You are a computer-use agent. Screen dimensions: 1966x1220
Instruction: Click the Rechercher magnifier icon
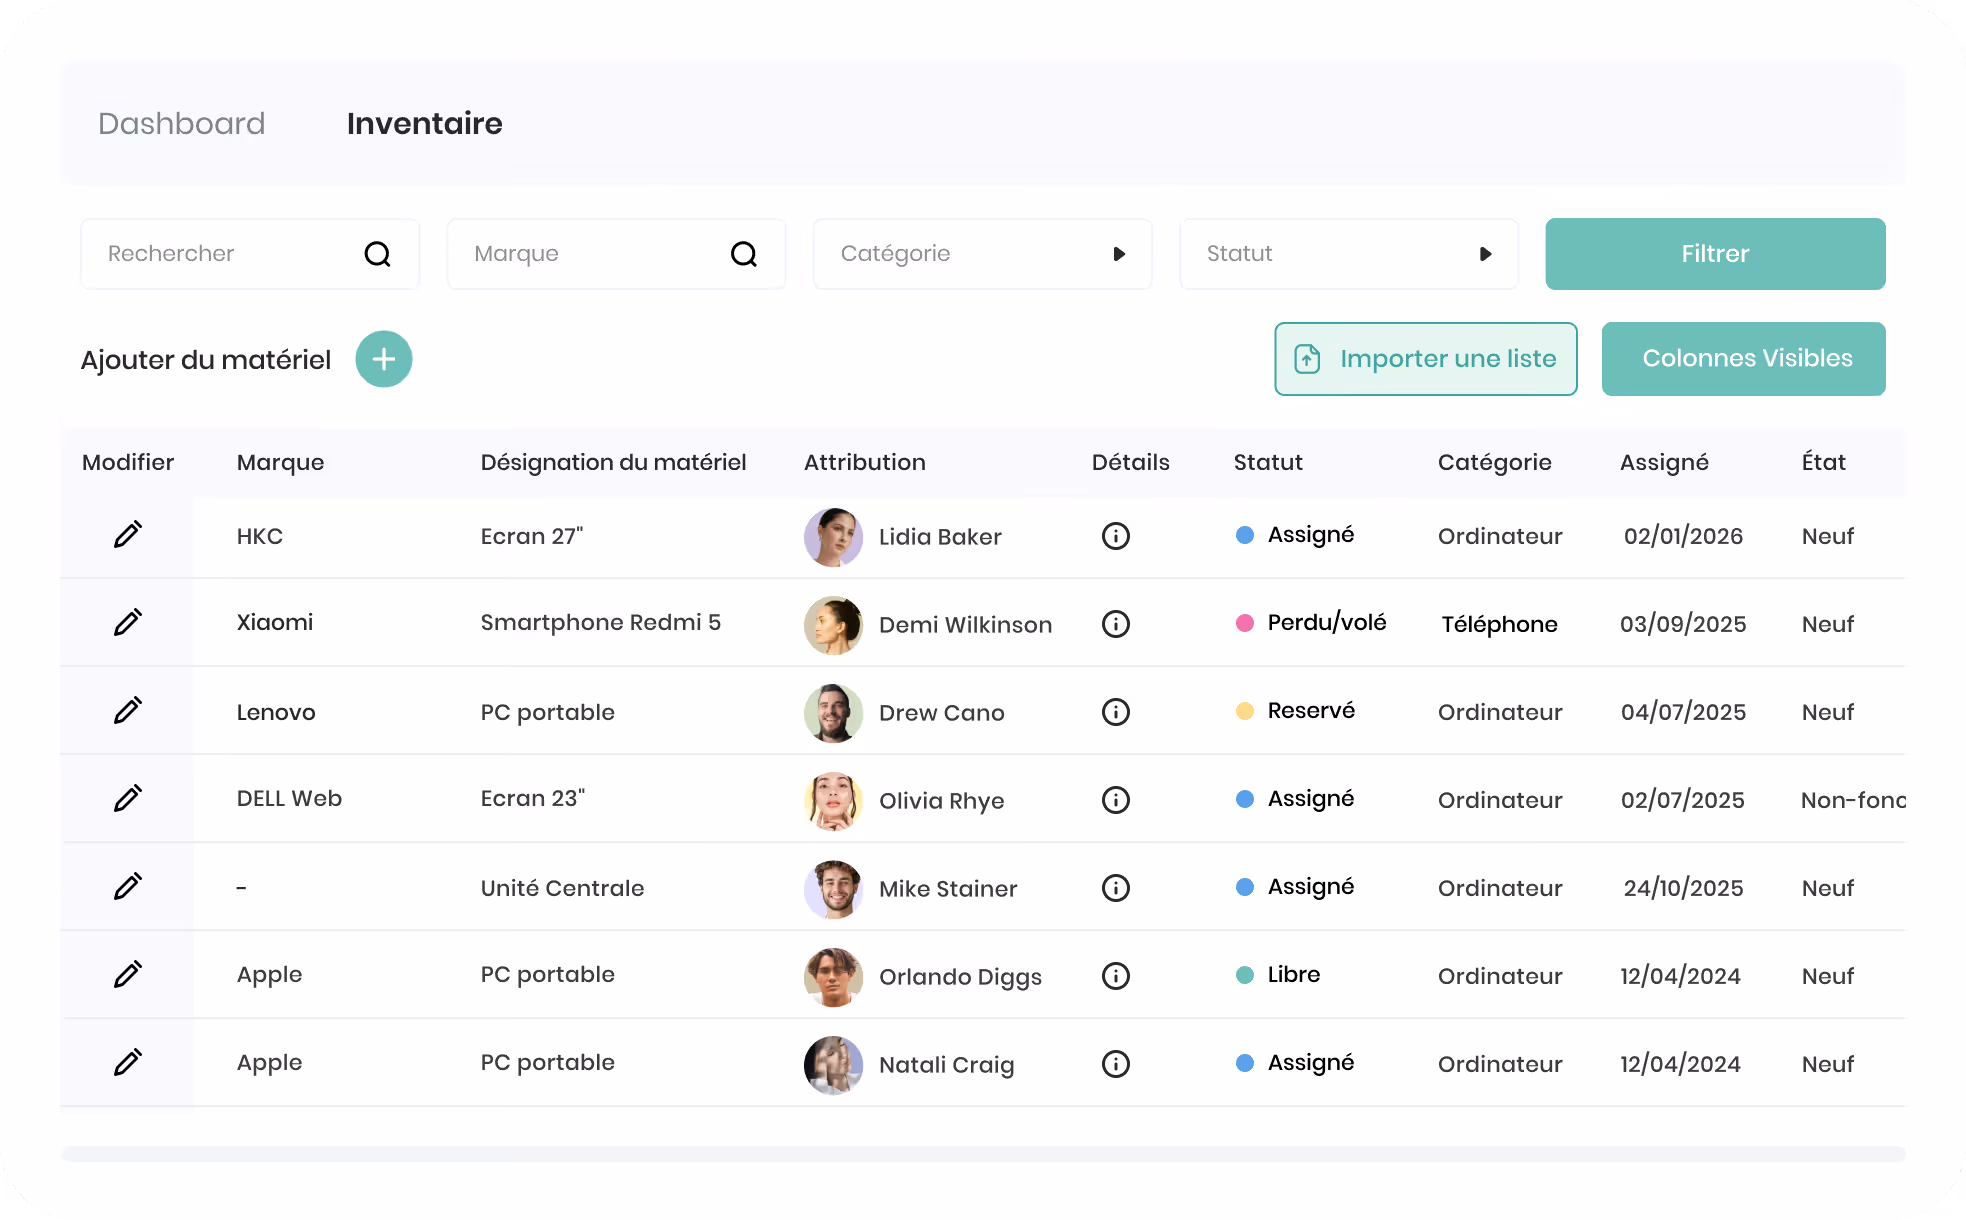(377, 254)
